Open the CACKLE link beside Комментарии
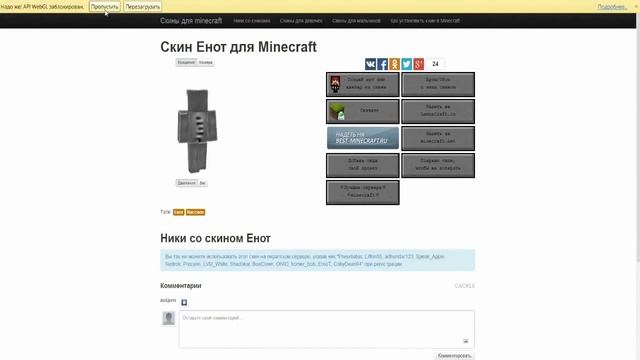The height and width of the screenshot is (360, 640). [464, 286]
